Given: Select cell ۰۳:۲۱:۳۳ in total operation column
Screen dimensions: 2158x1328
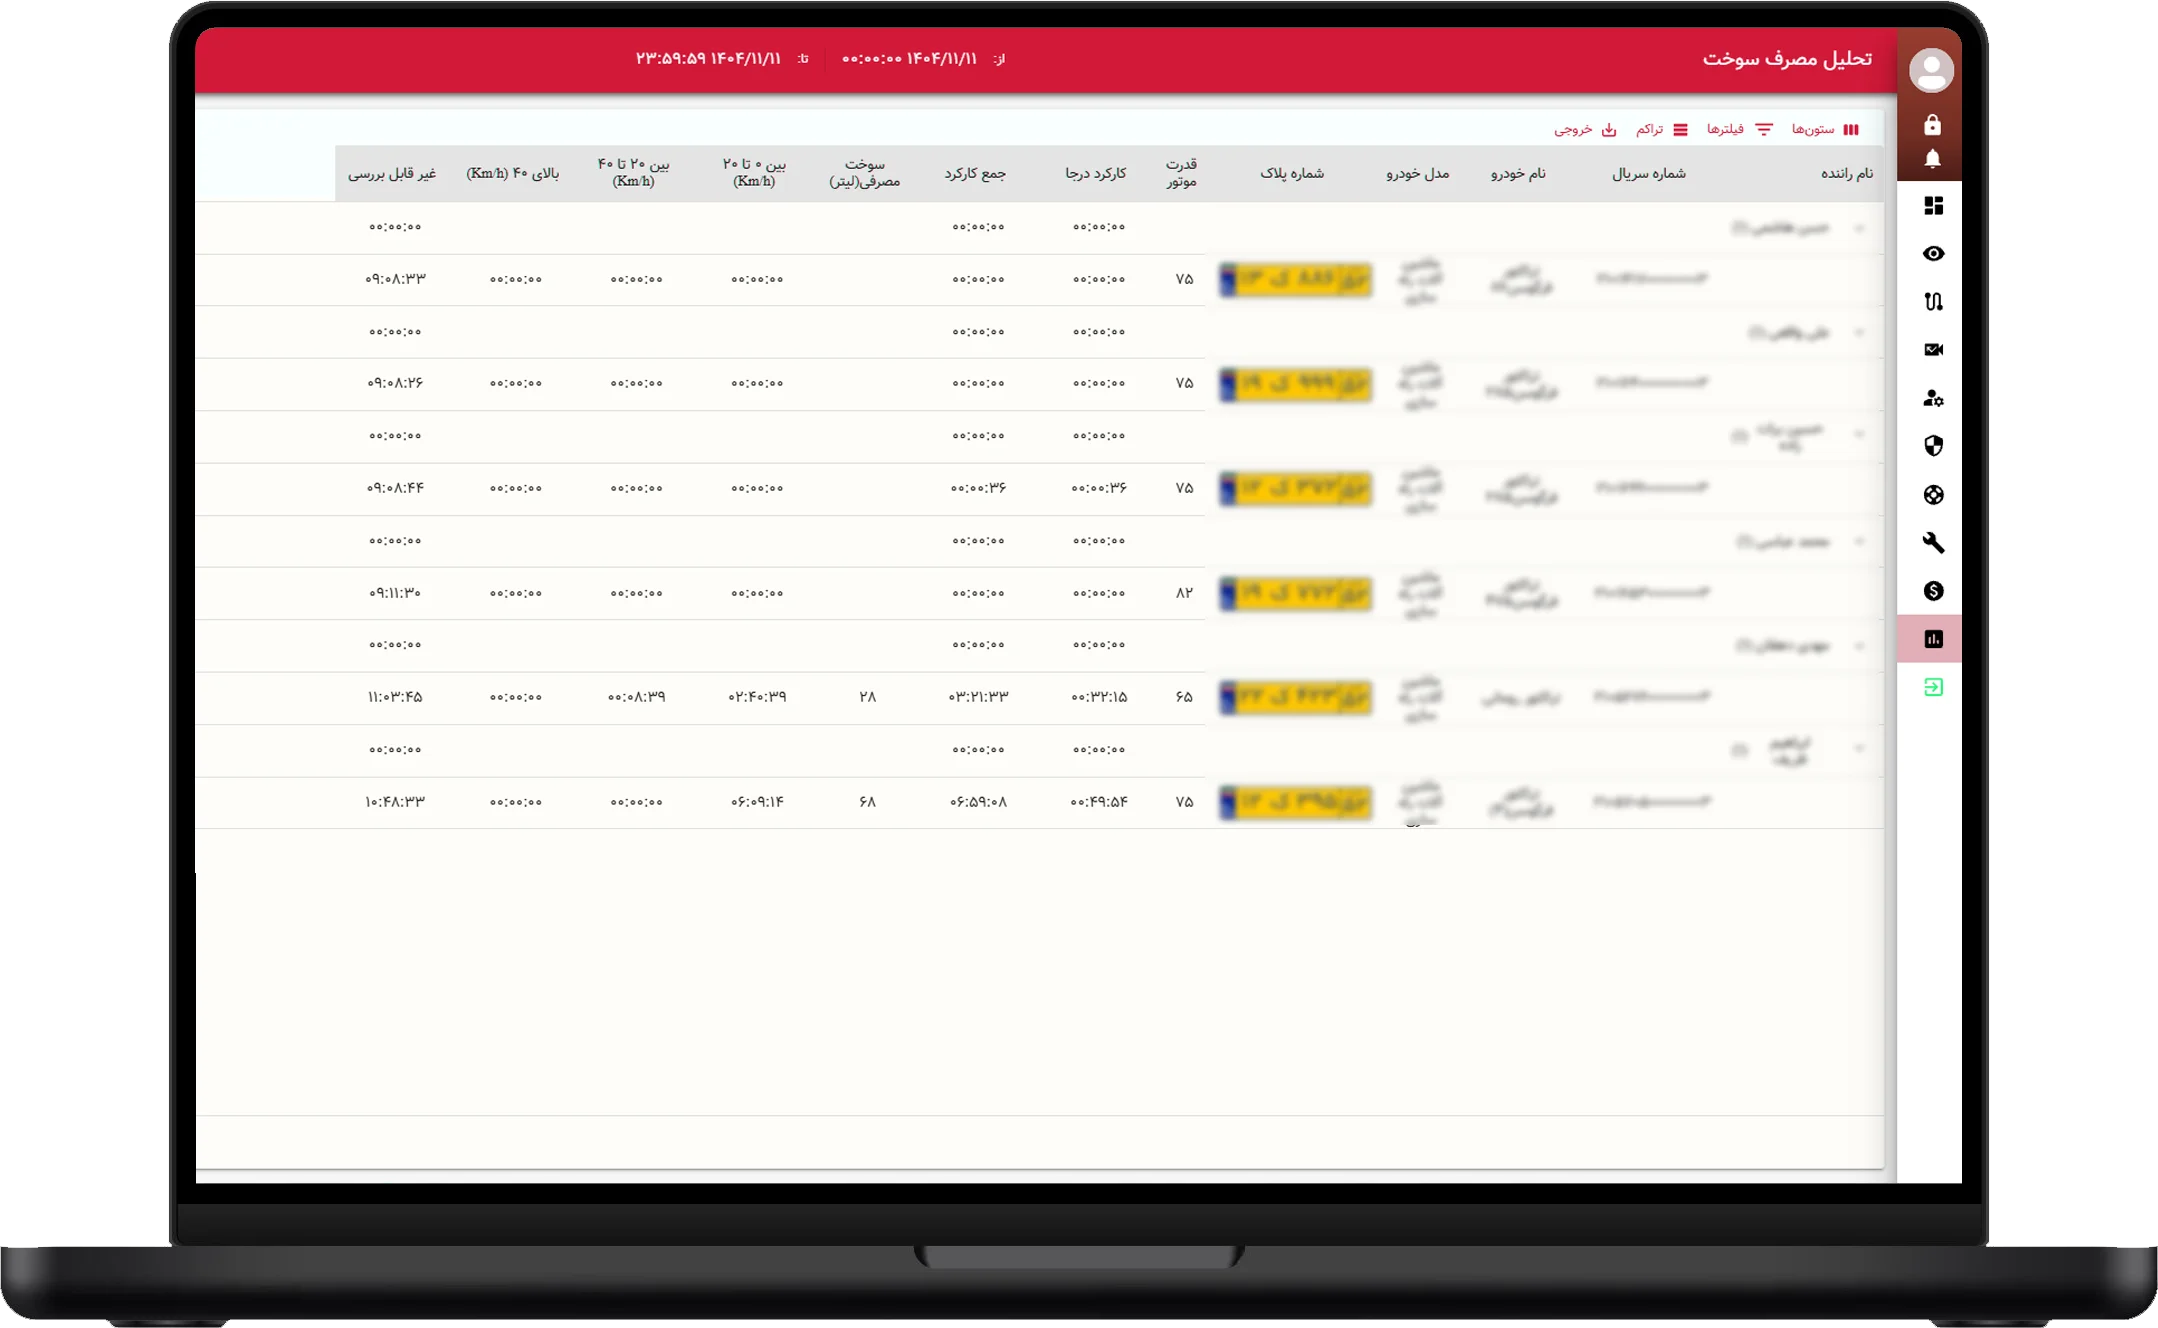Looking at the screenshot, I should tap(978, 697).
